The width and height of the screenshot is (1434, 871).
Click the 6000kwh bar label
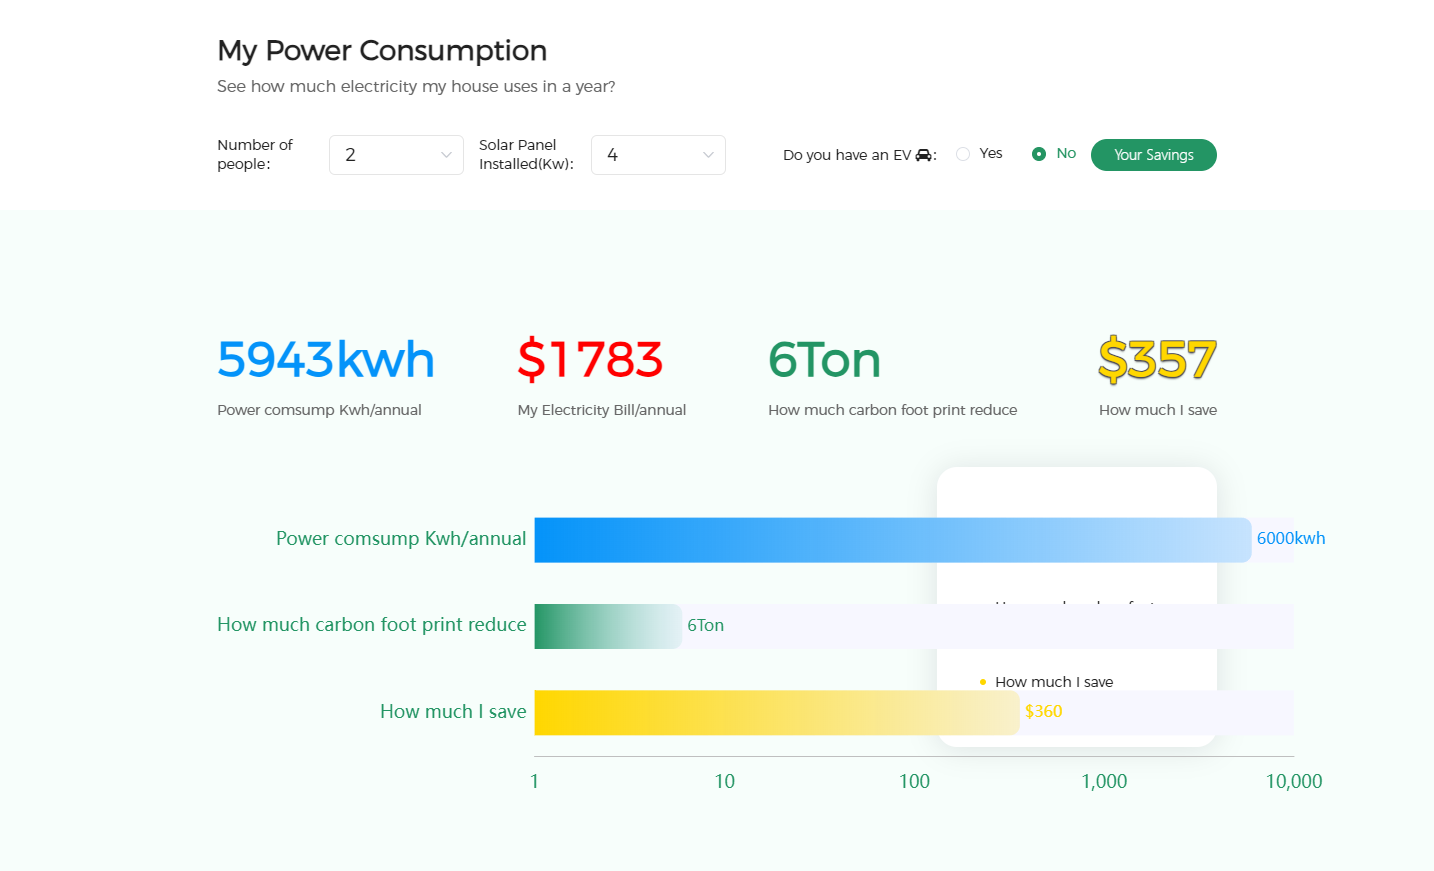1290,538
